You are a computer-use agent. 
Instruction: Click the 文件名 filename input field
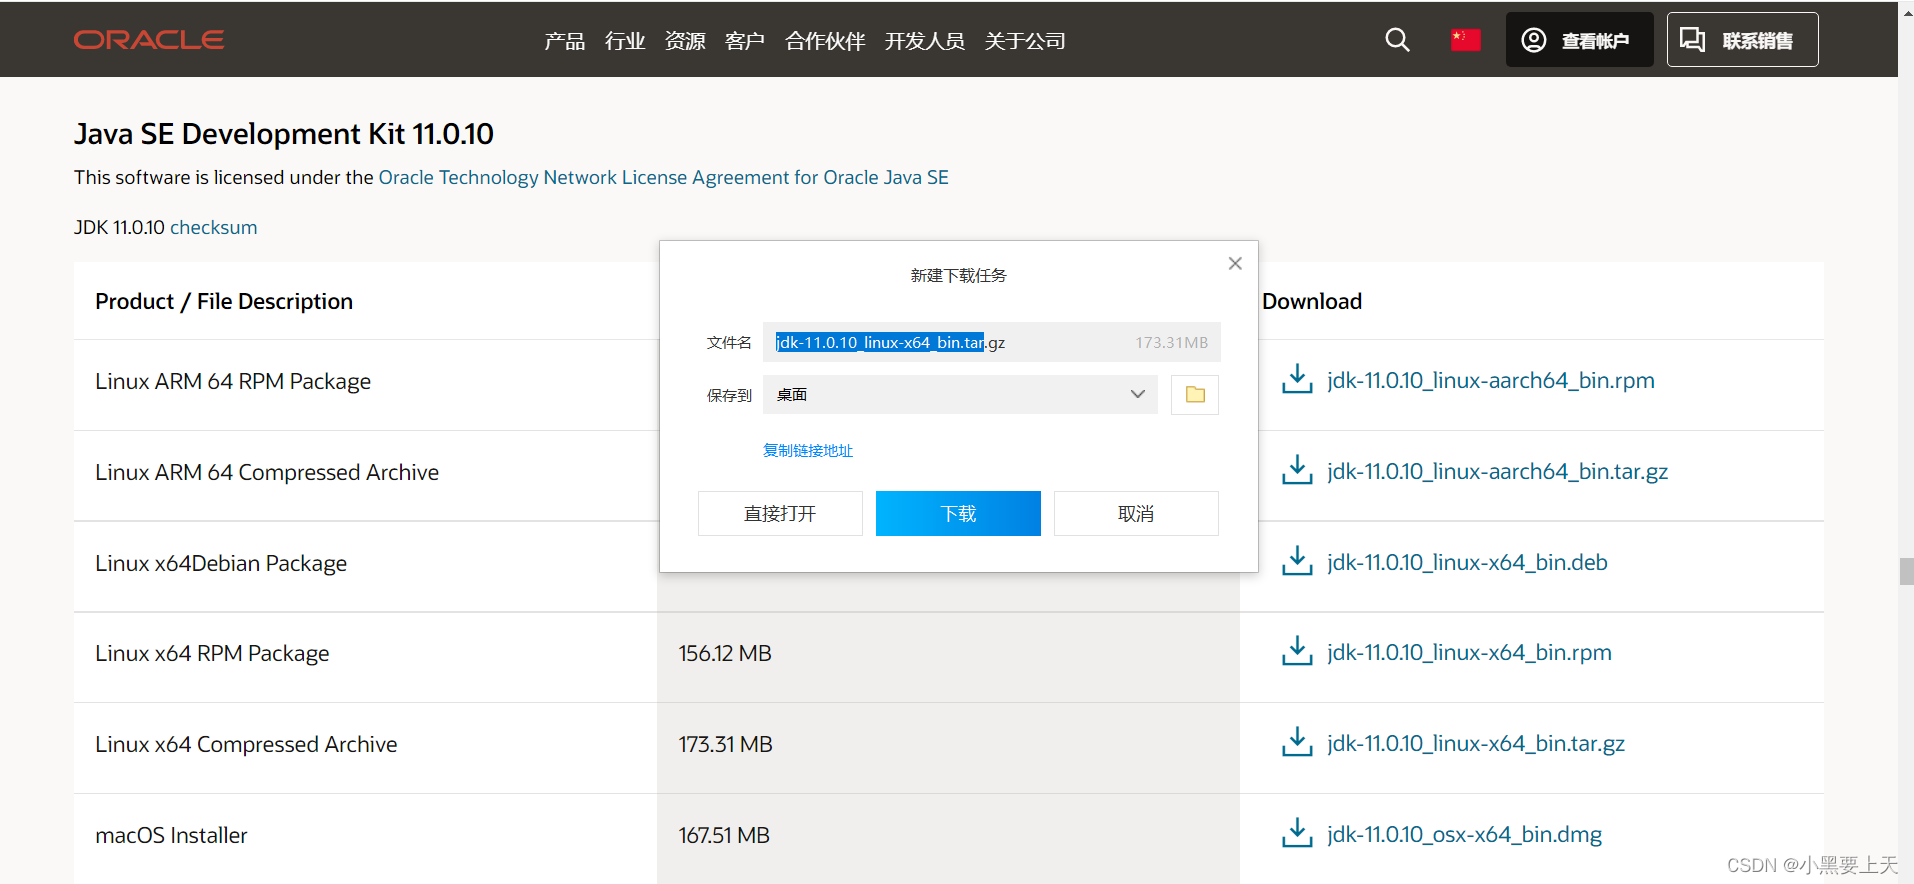pyautogui.click(x=991, y=342)
